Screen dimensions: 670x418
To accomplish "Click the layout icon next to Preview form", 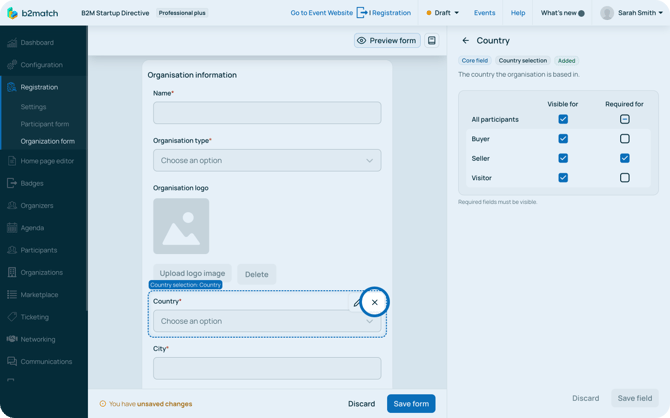I will click(x=432, y=41).
